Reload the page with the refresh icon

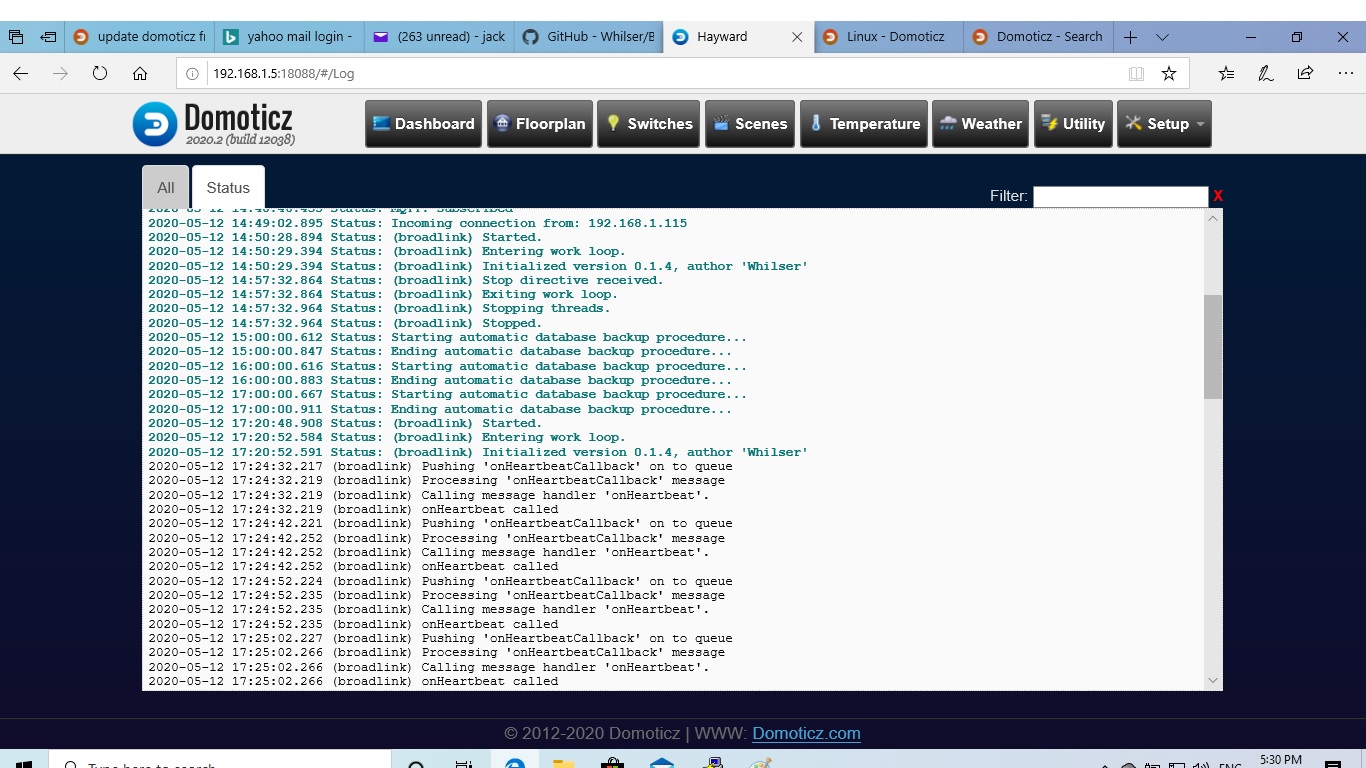pos(100,73)
